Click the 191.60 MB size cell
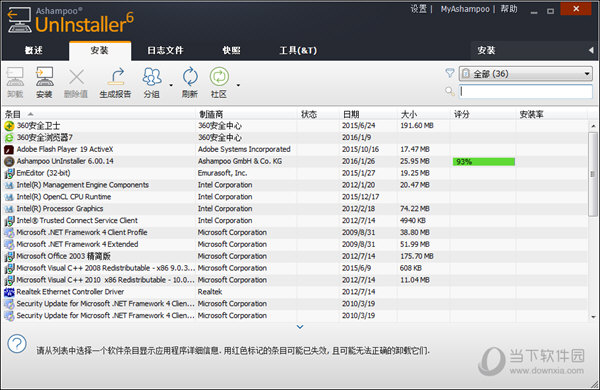 pyautogui.click(x=417, y=126)
